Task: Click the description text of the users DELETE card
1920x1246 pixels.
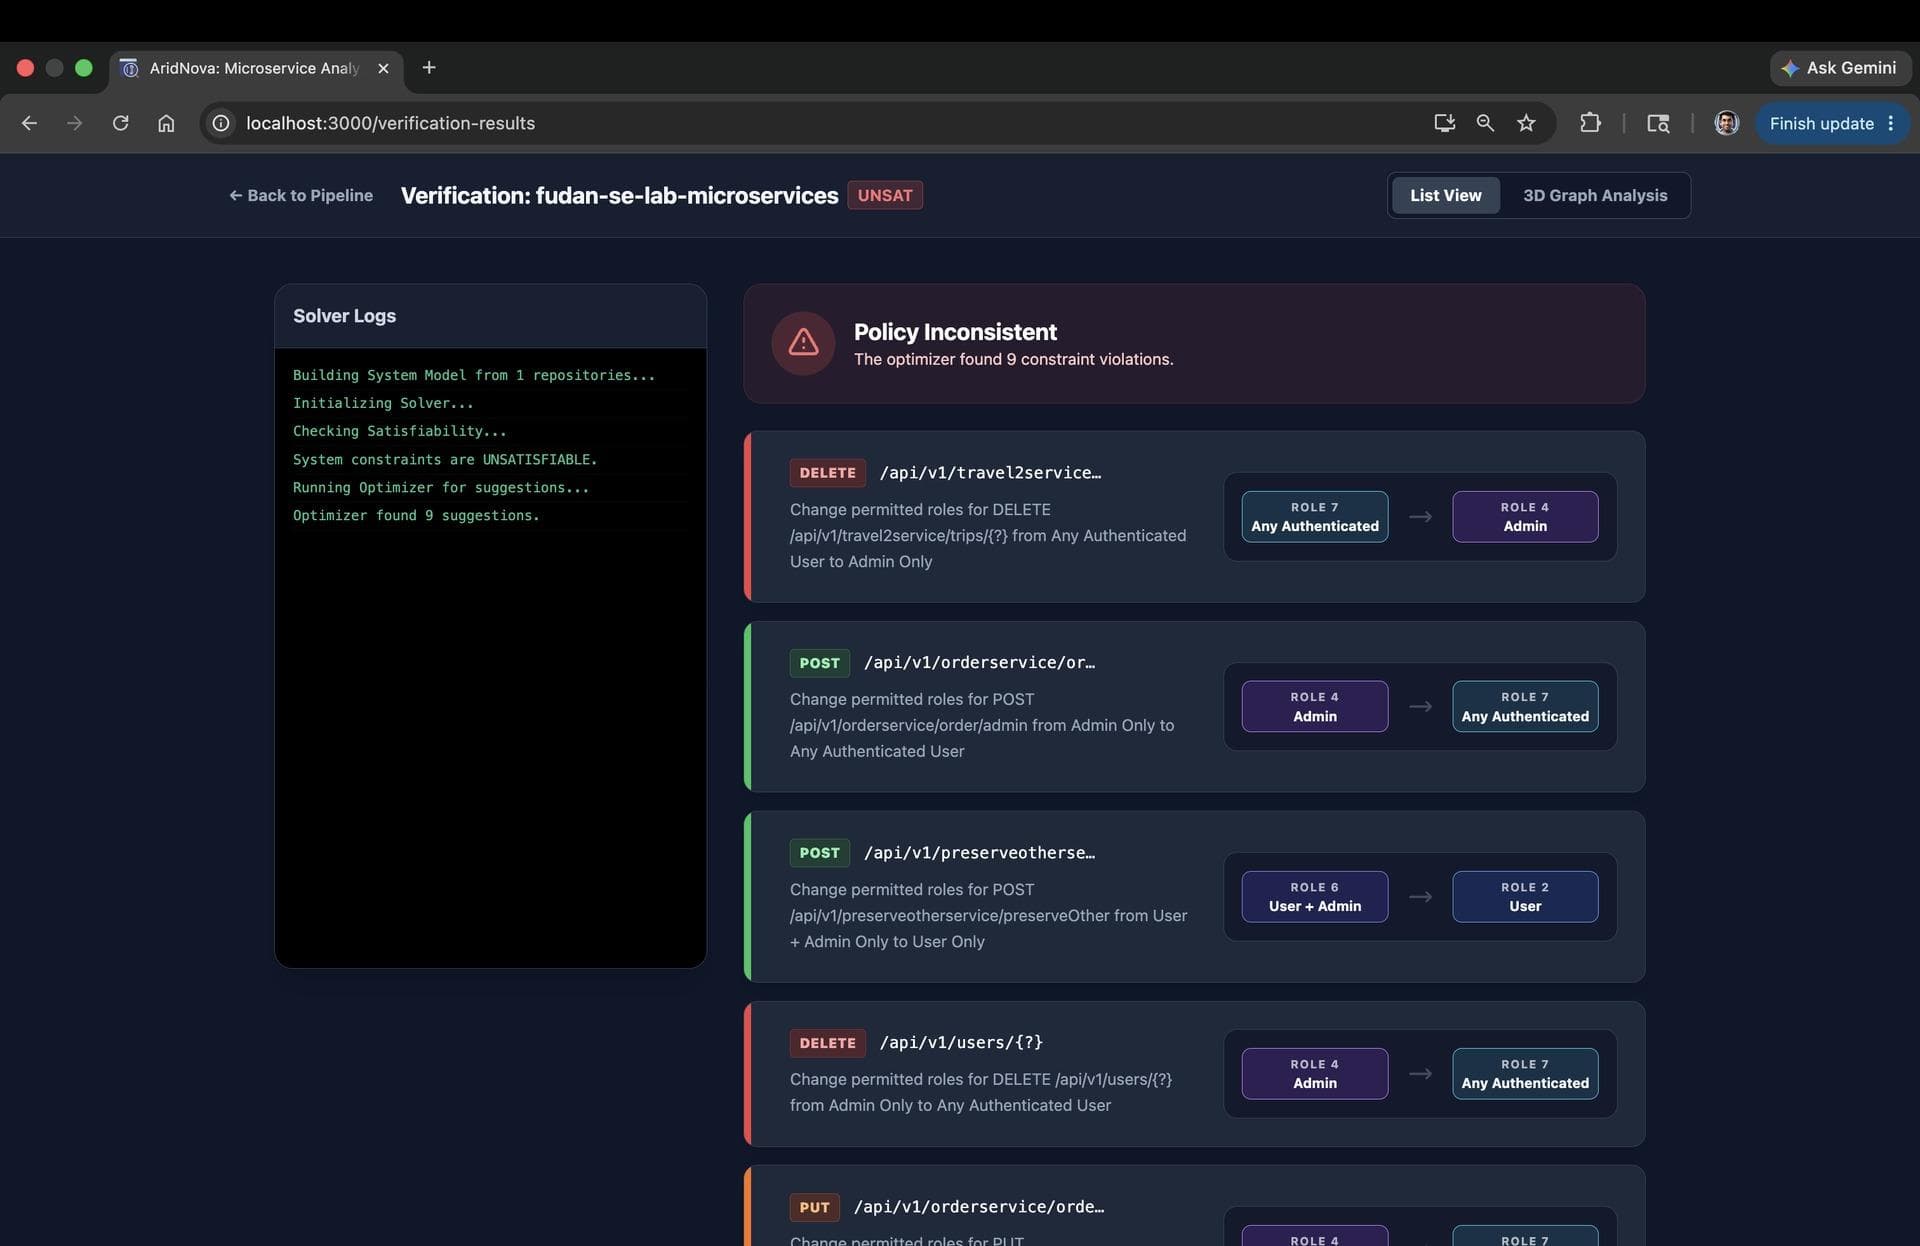Action: pyautogui.click(x=981, y=1092)
